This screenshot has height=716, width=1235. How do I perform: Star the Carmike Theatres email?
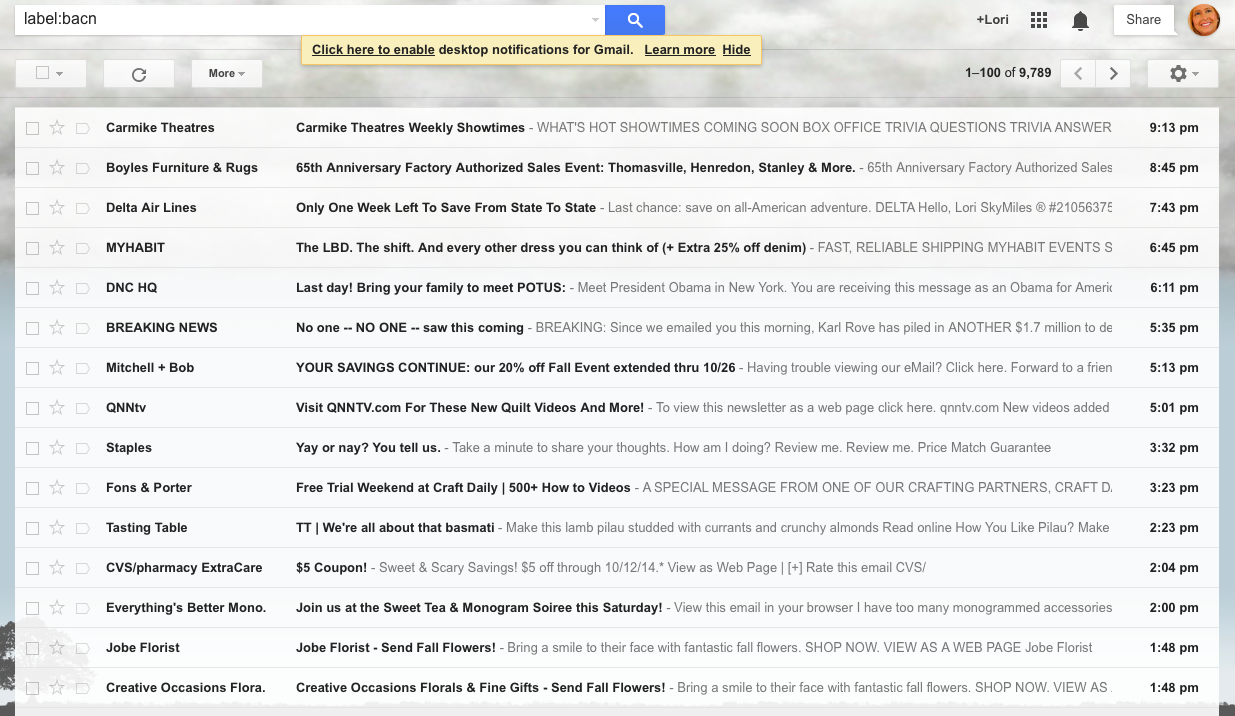click(x=57, y=127)
